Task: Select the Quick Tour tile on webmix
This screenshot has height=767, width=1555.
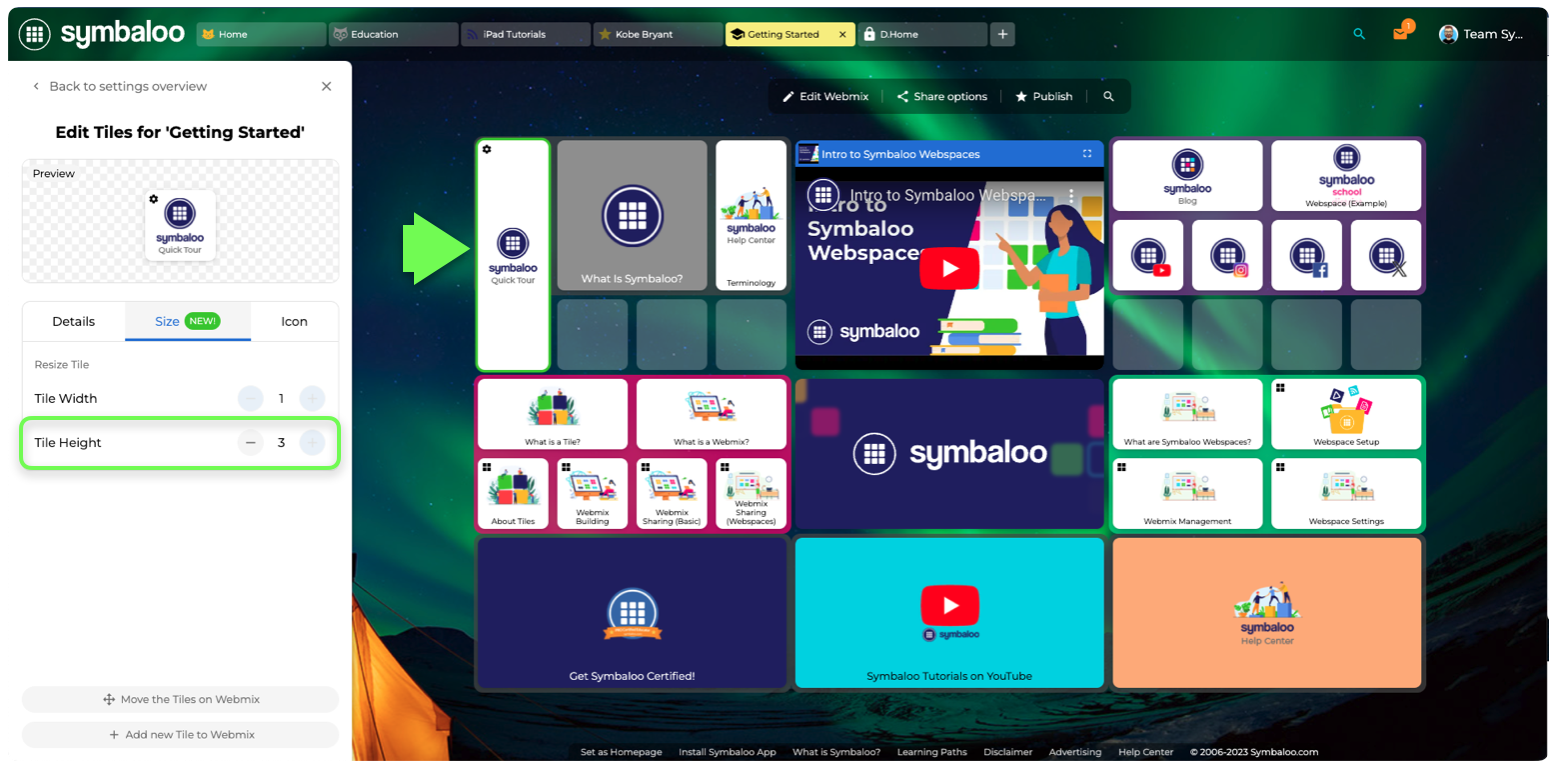Action: (x=513, y=255)
